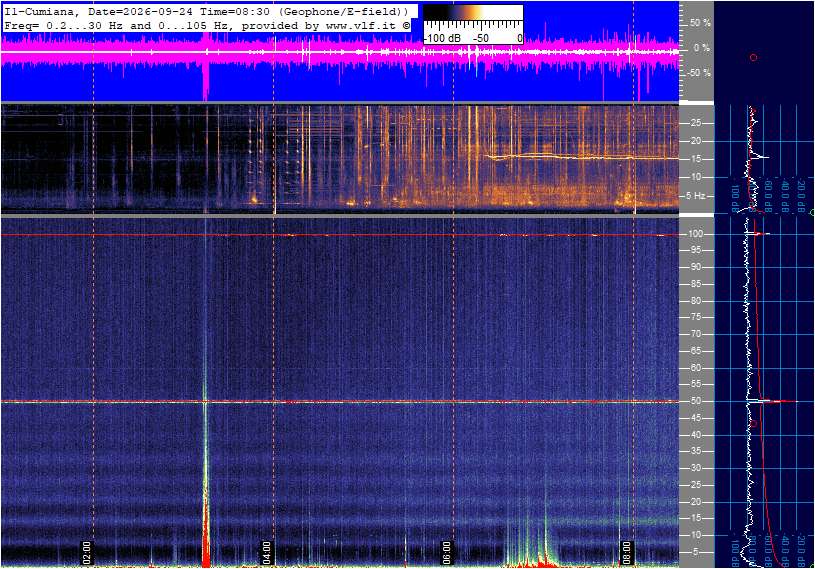
Task: Click the '40.0 dB' label under the geophone spectrum graph
Action: click(x=784, y=197)
